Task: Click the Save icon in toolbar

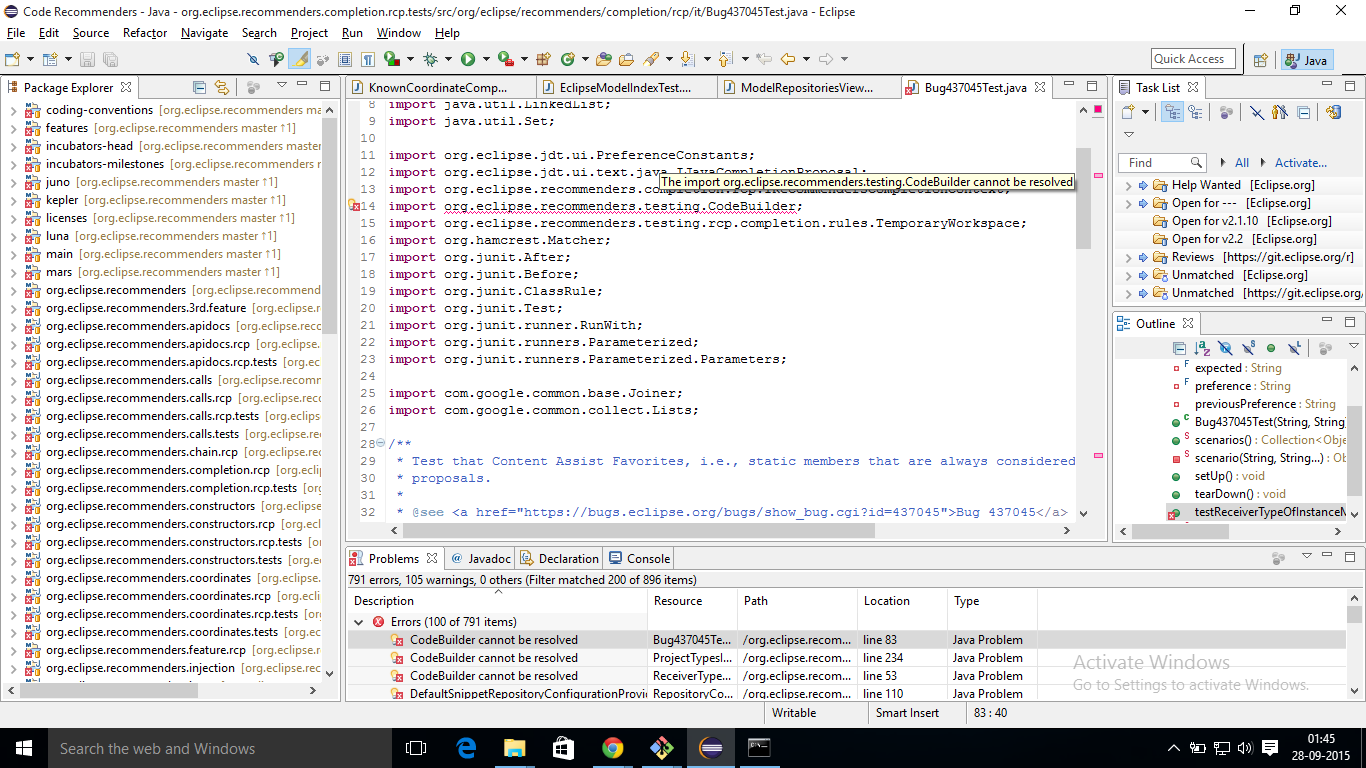Action: (86, 59)
